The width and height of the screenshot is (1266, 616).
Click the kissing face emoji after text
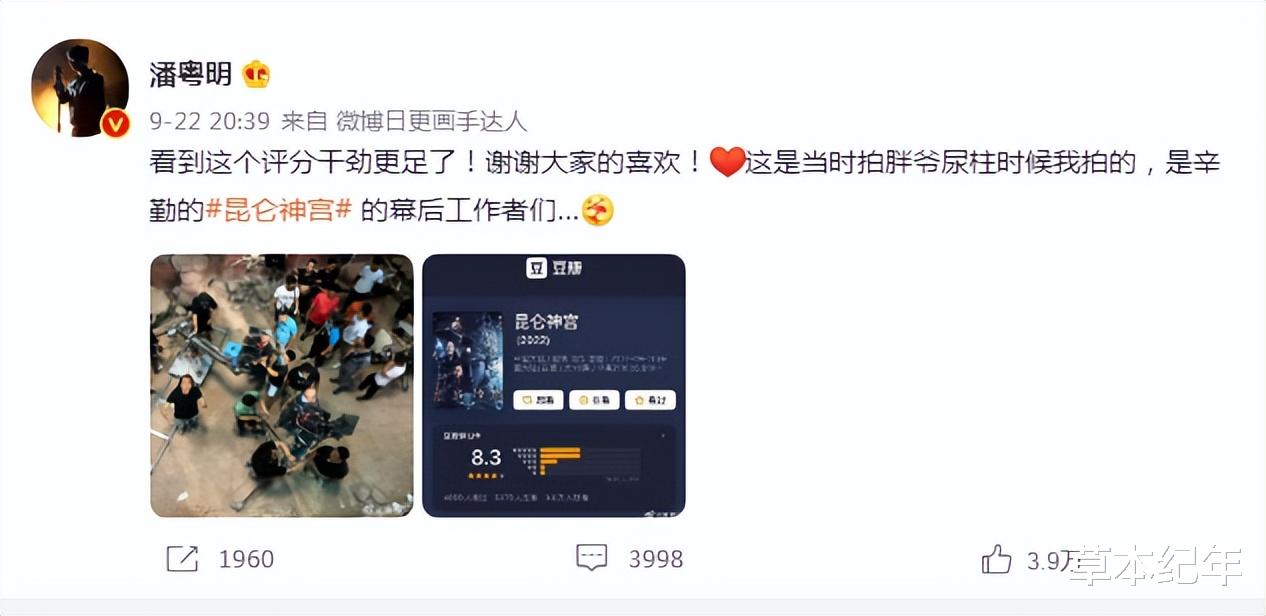[597, 210]
